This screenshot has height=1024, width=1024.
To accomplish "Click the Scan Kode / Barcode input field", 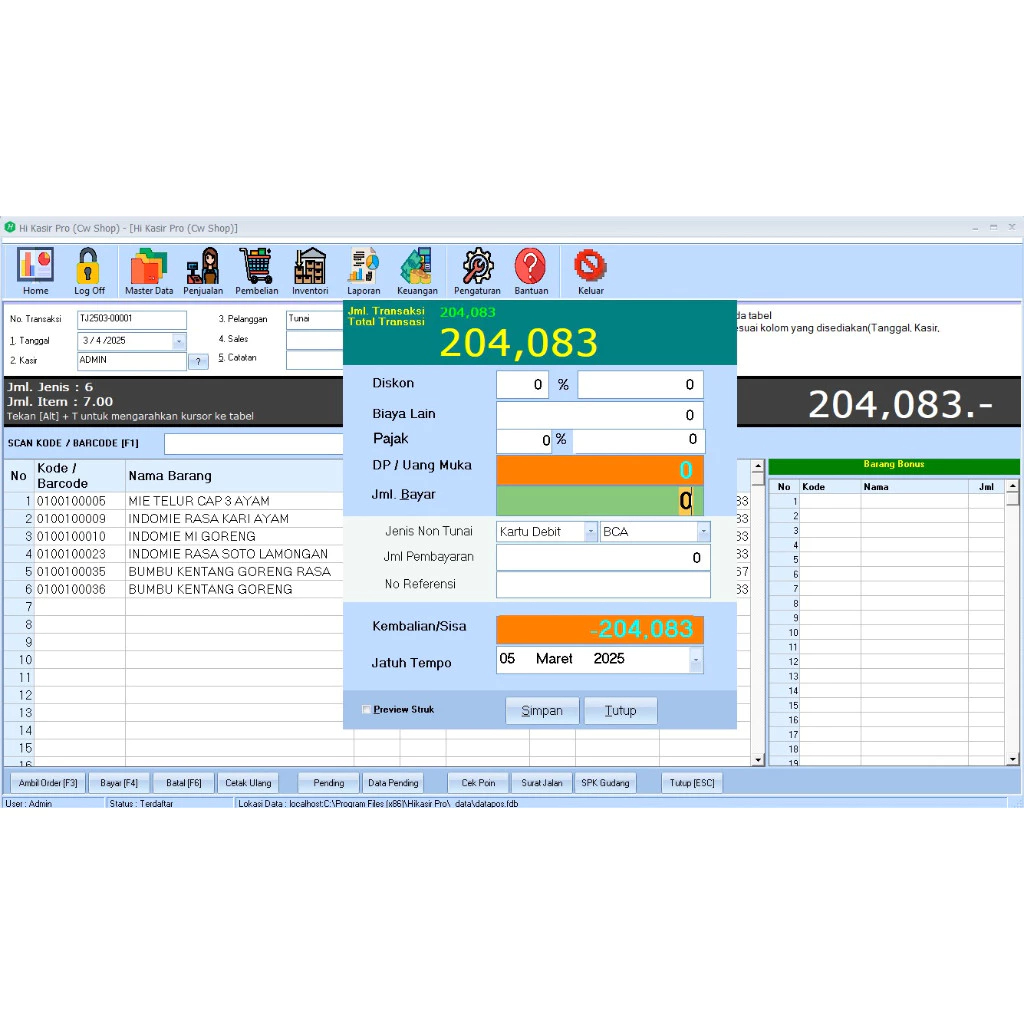I will click(x=253, y=443).
